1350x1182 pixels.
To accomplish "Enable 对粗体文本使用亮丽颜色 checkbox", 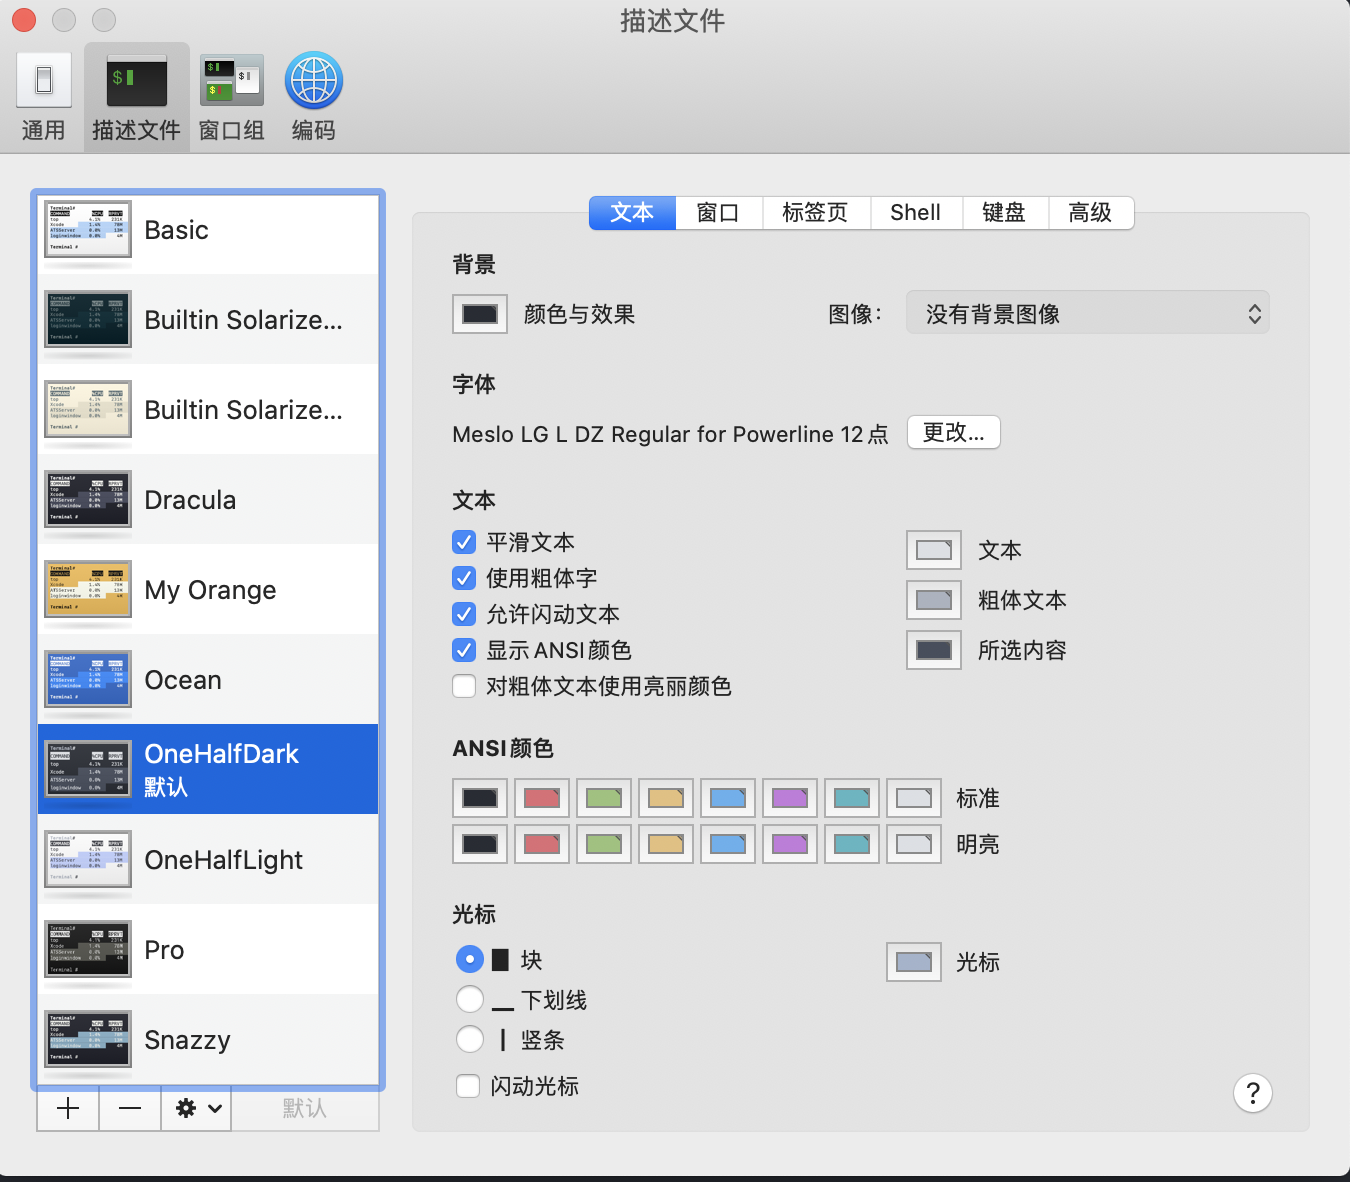I will pyautogui.click(x=464, y=686).
